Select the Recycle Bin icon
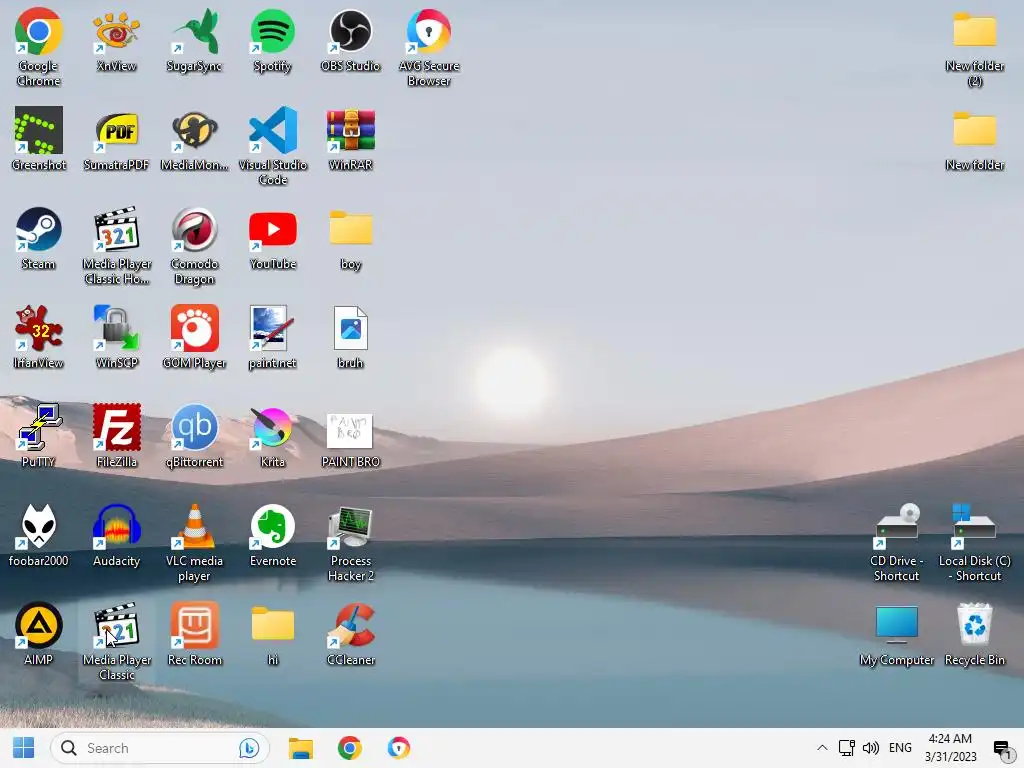This screenshot has height=768, width=1024. coord(974,625)
